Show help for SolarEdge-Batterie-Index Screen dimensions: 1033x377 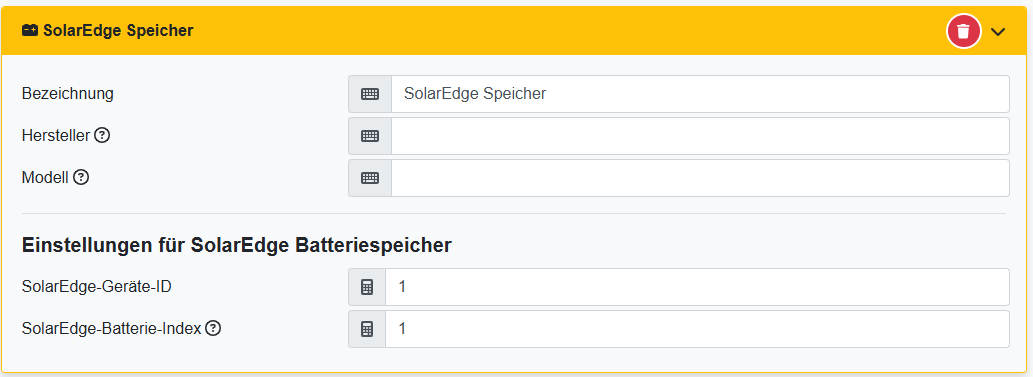212,328
